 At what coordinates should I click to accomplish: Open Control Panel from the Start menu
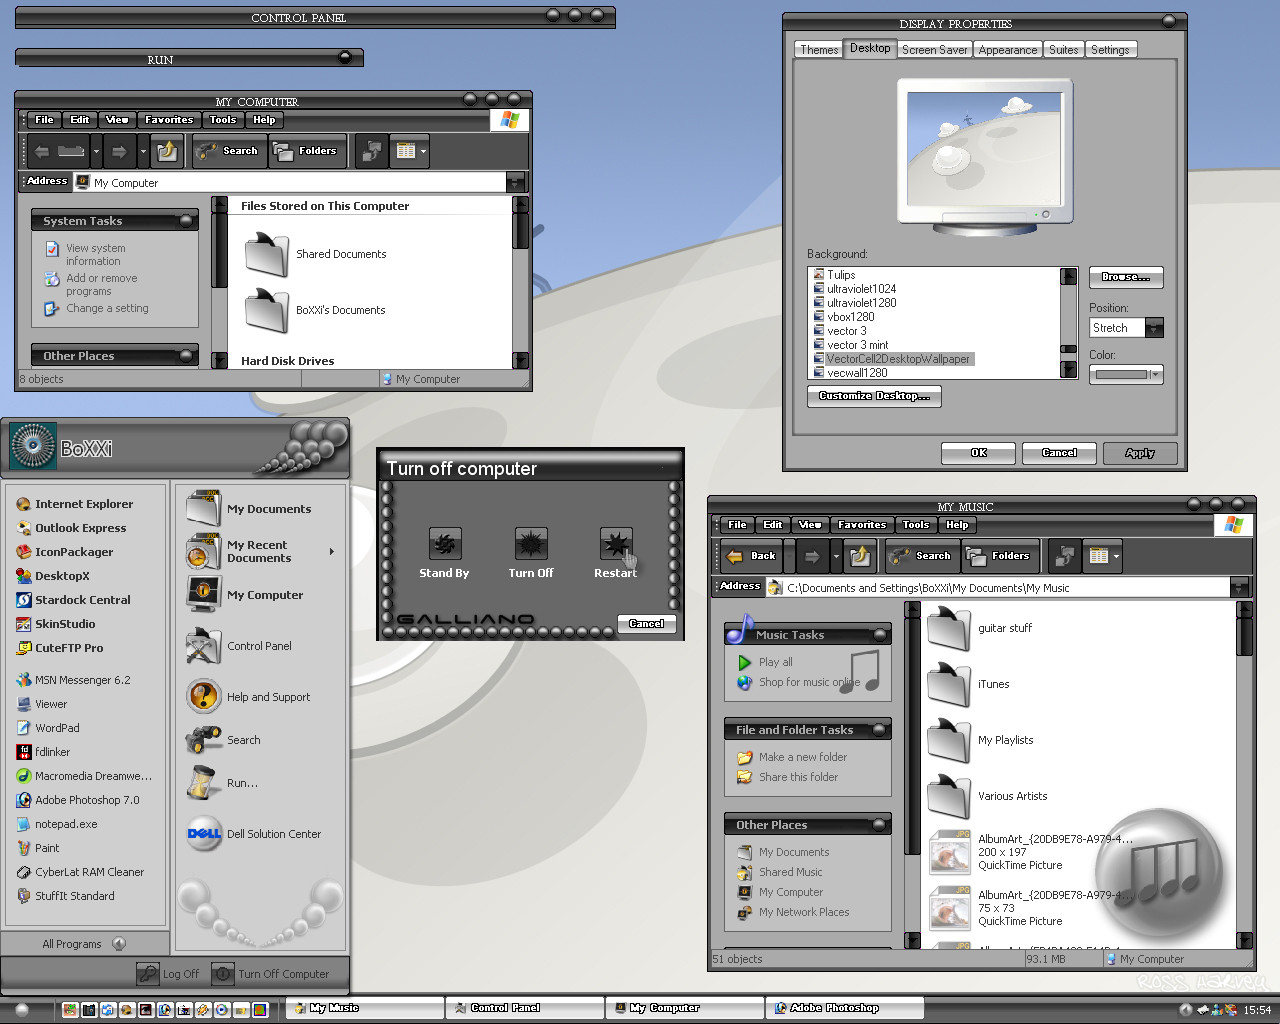pos(239,646)
